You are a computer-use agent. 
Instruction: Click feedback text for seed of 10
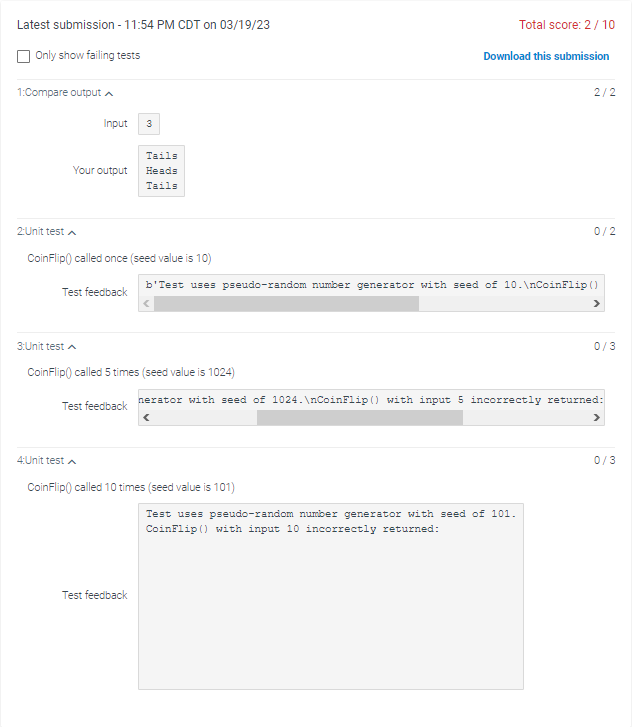pos(371,285)
